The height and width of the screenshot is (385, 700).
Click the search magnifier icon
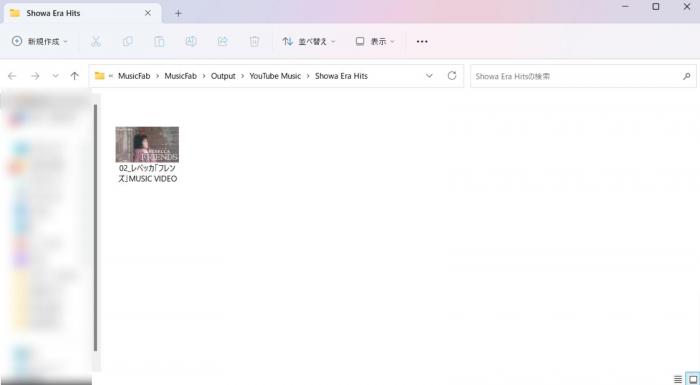click(687, 76)
